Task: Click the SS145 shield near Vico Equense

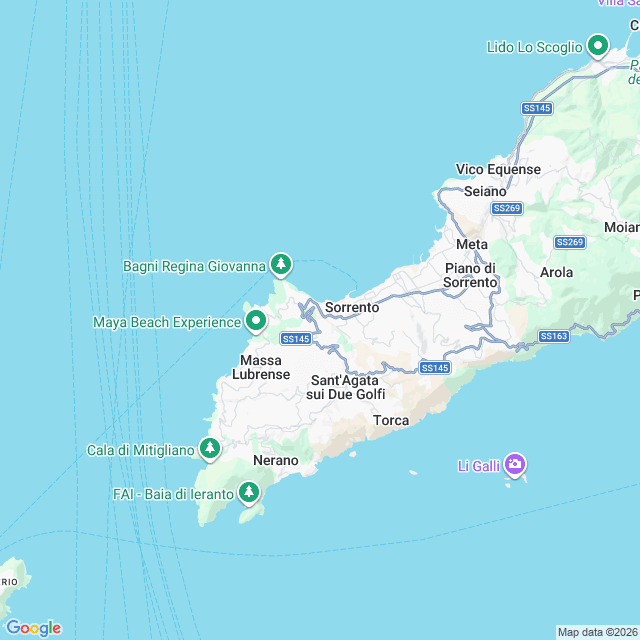Action: click(537, 108)
